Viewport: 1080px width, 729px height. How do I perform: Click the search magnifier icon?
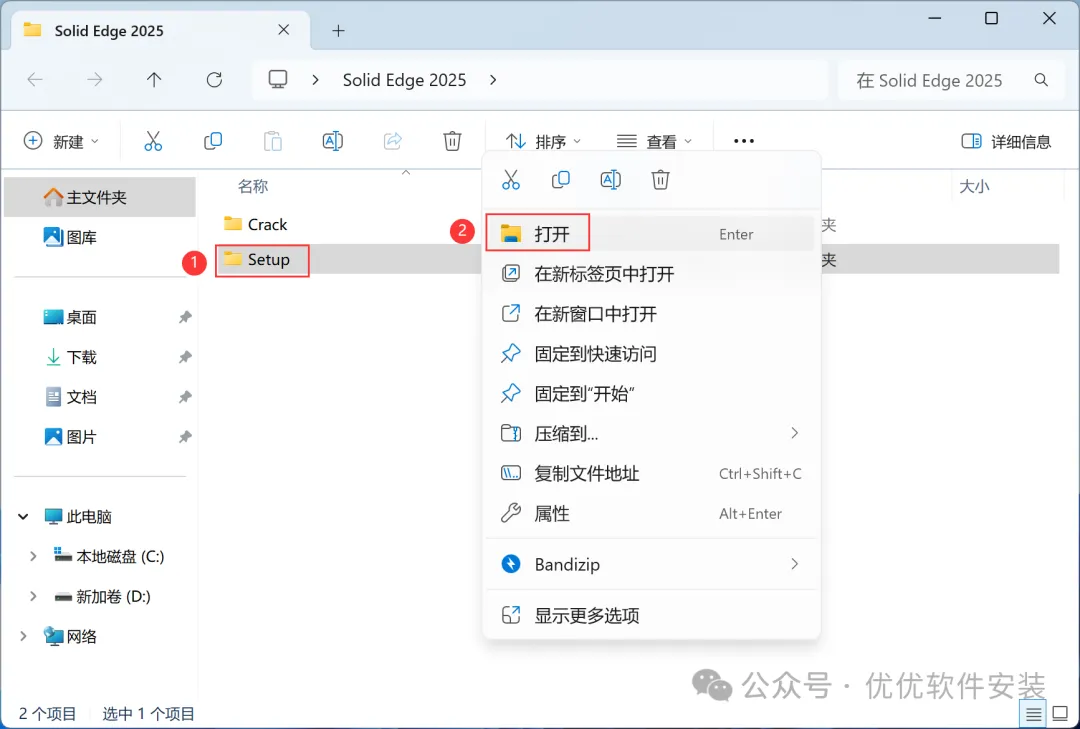click(1041, 80)
